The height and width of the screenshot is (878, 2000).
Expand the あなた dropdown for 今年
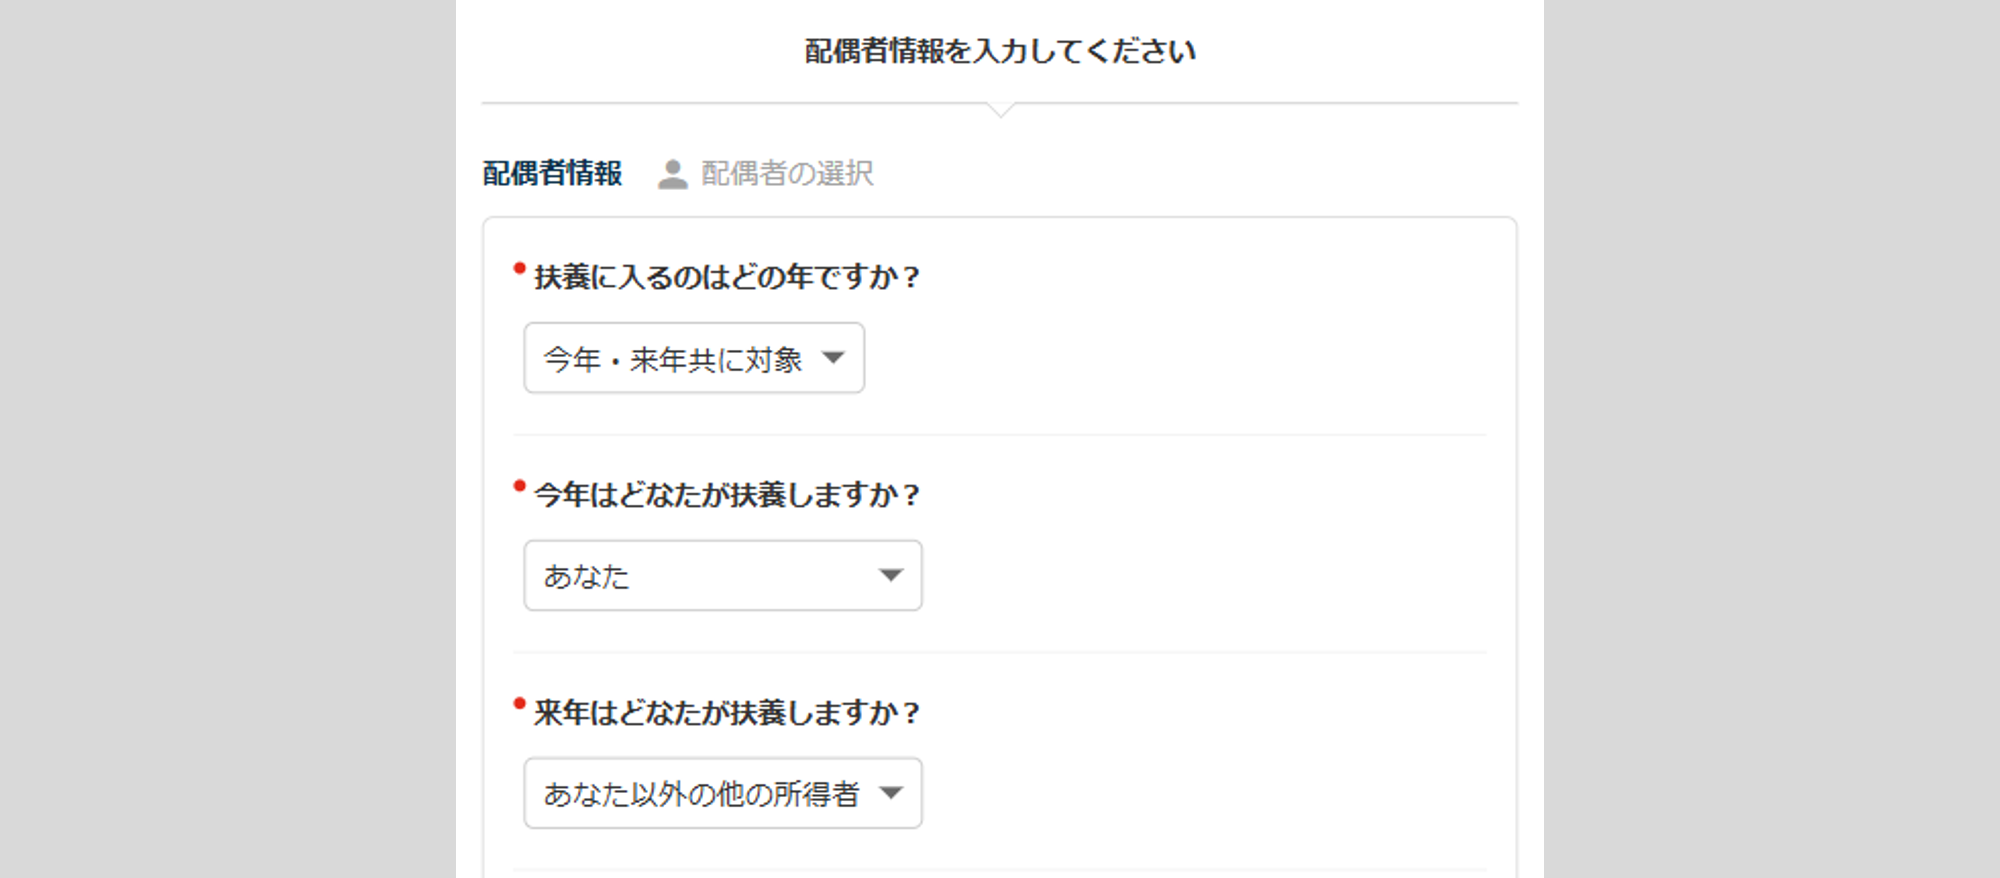[x=722, y=576]
